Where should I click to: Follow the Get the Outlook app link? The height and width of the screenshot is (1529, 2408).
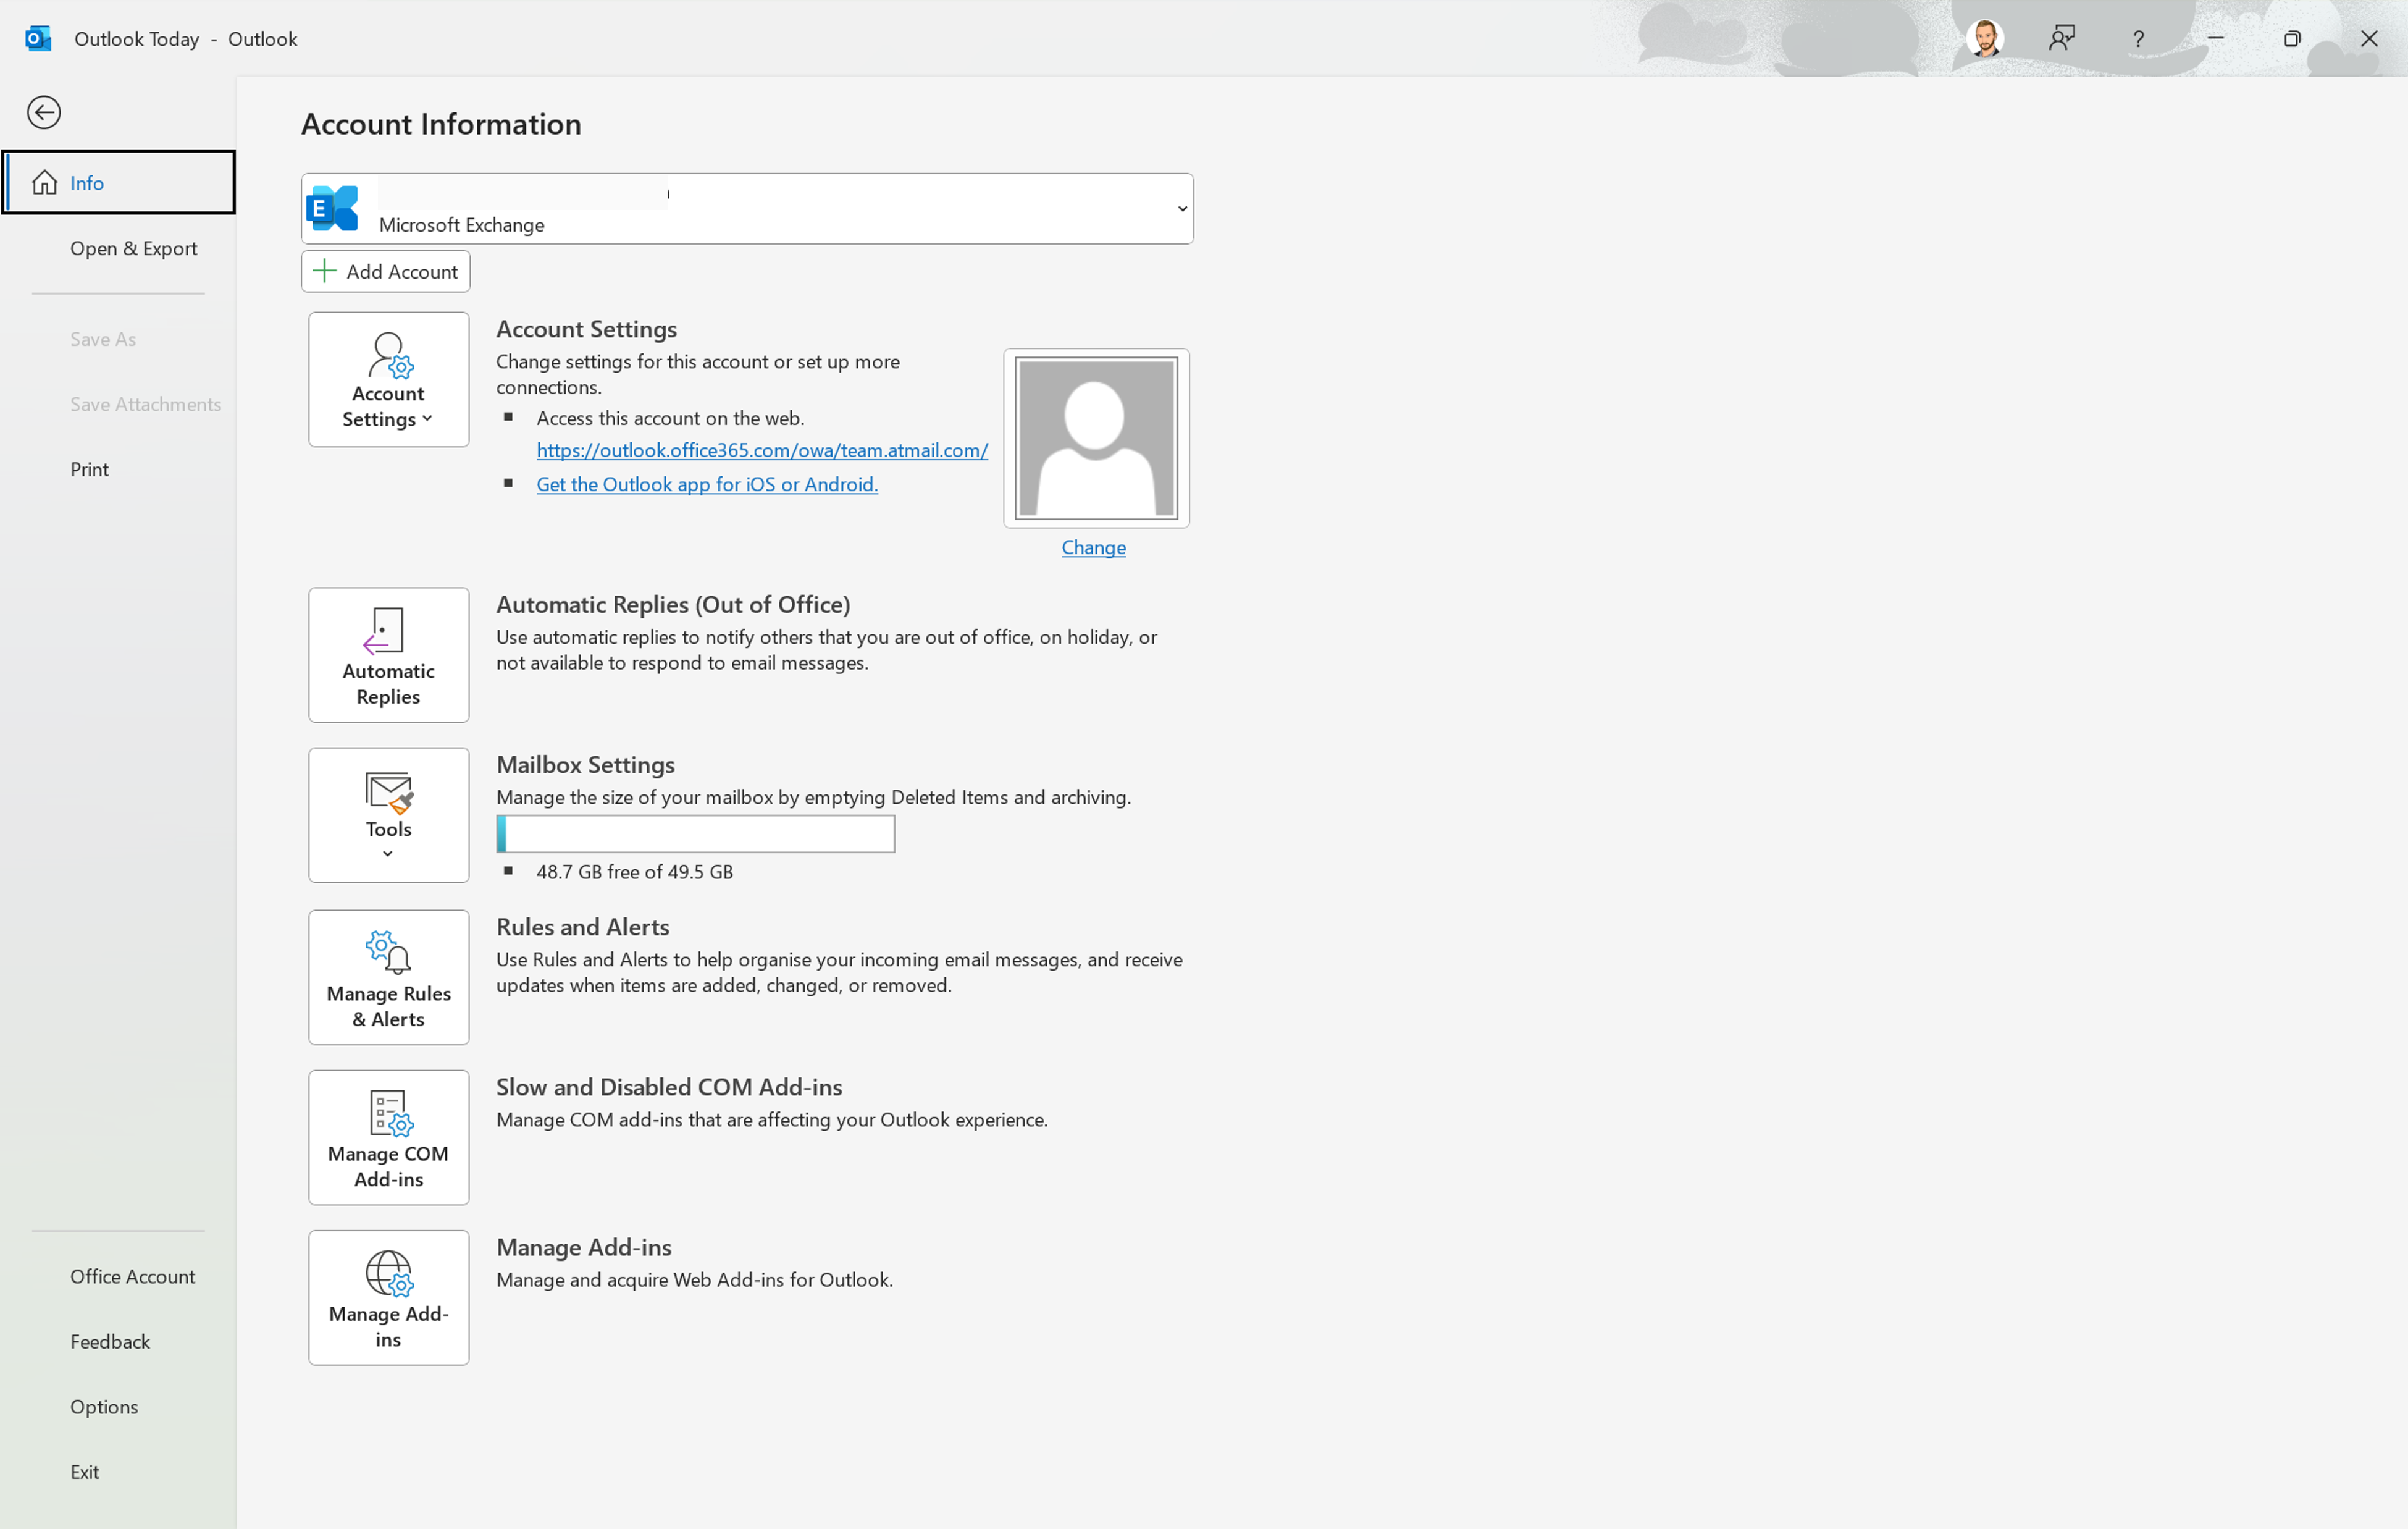click(707, 484)
